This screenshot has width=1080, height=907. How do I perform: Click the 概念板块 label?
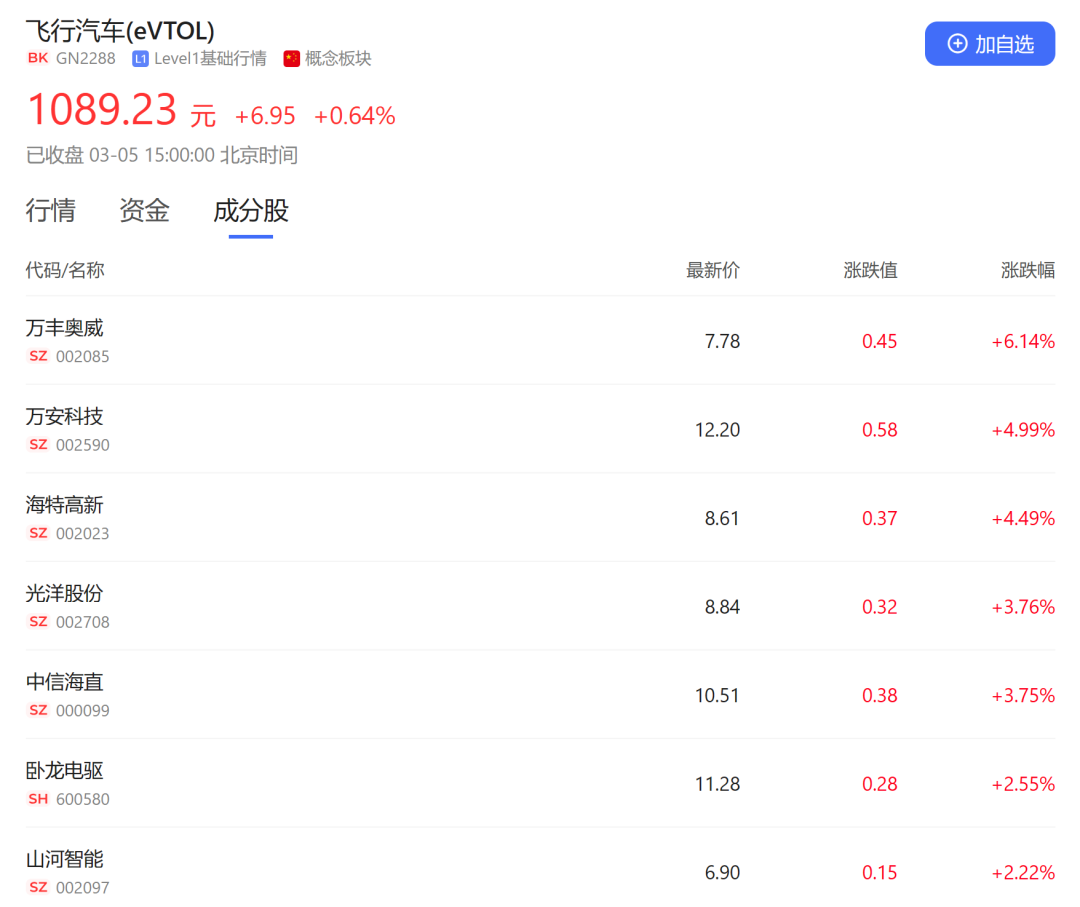point(338,59)
